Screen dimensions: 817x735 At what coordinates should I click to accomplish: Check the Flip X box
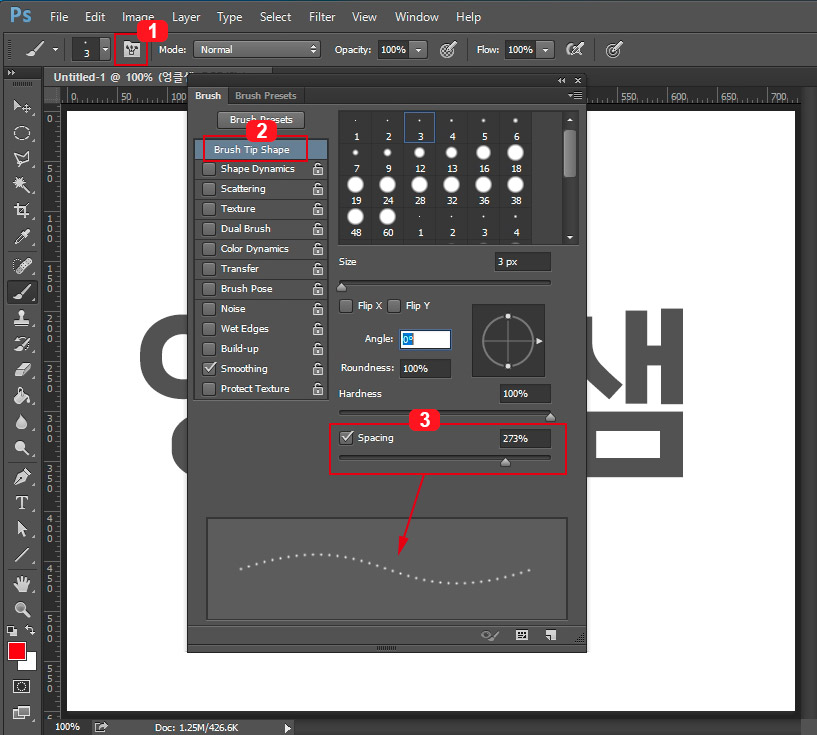[346, 306]
